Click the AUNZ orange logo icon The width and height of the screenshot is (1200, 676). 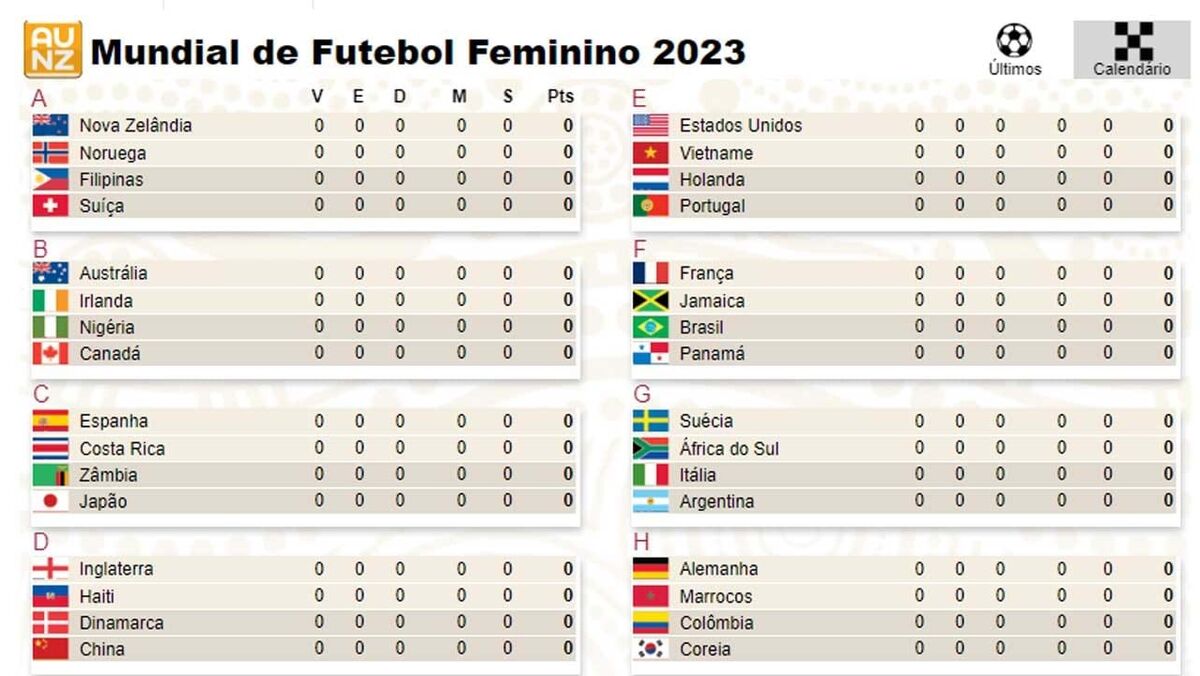tap(53, 49)
